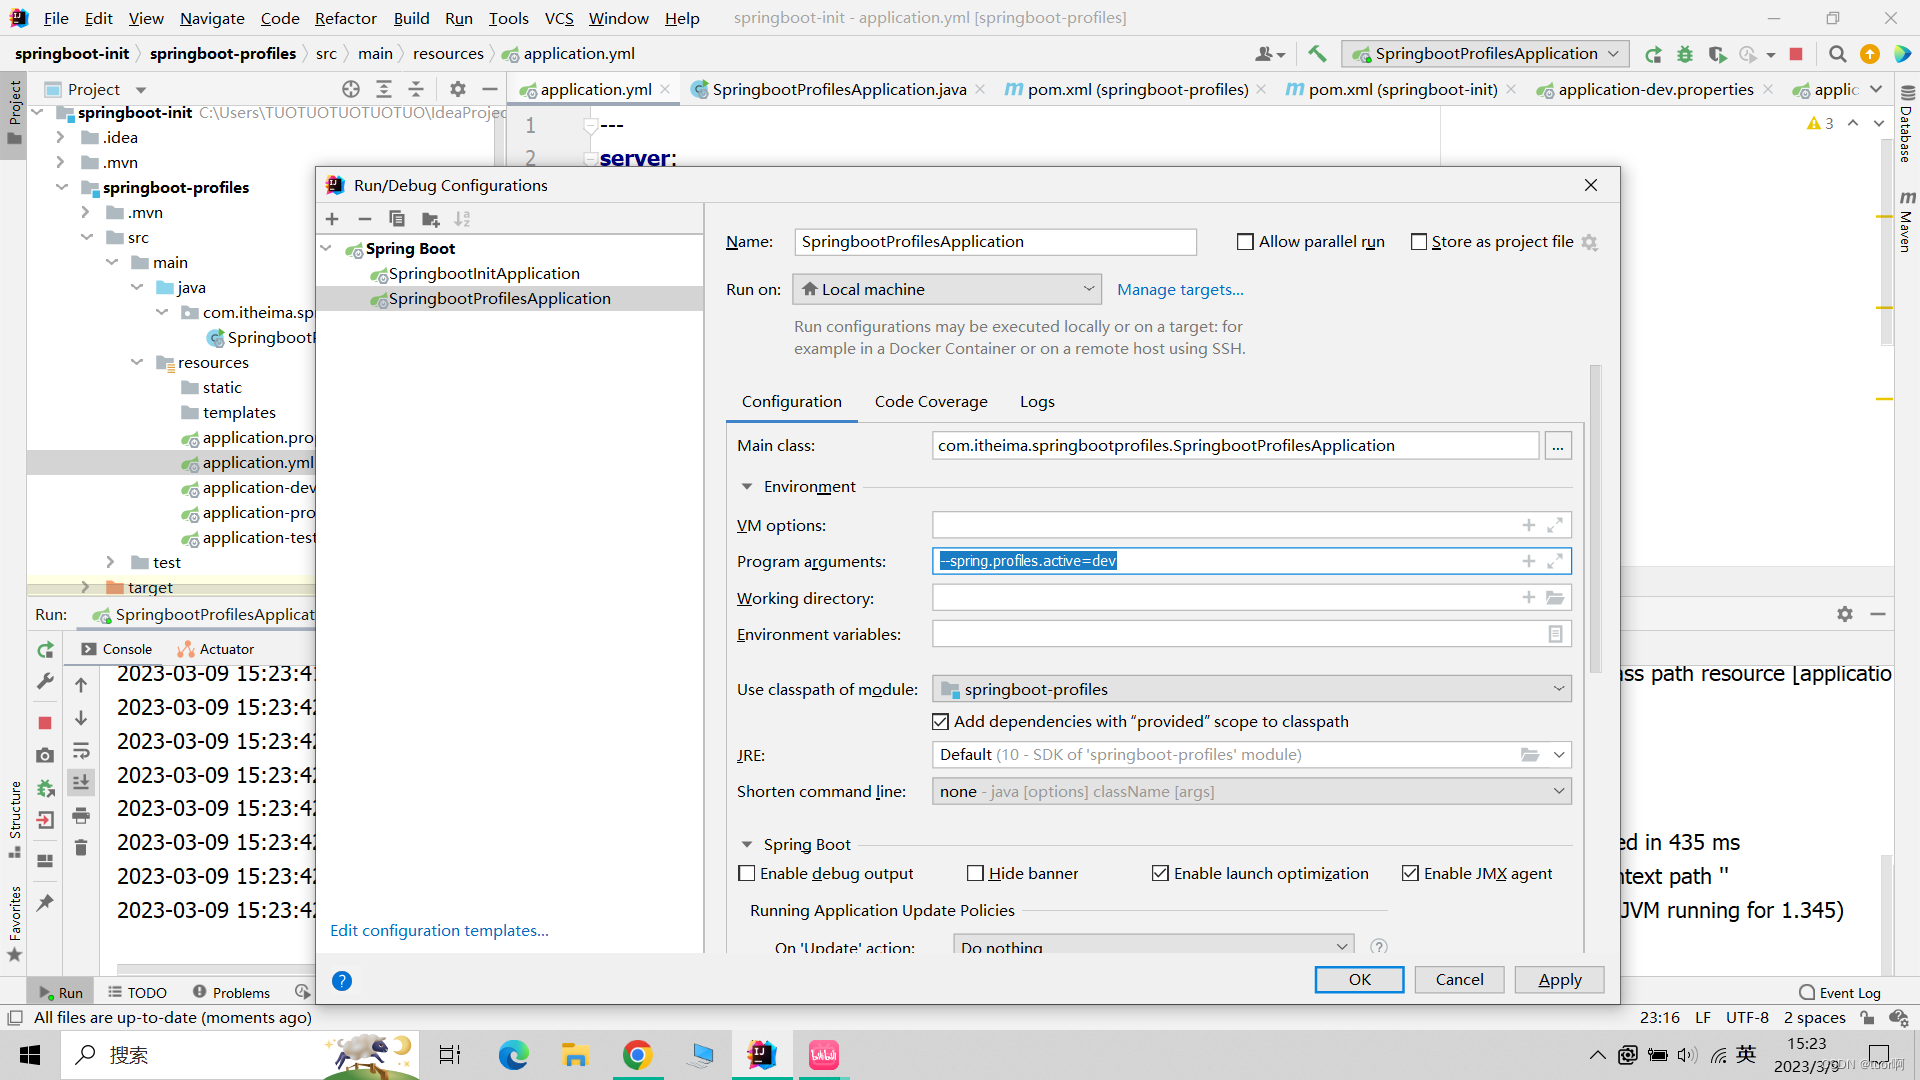The height and width of the screenshot is (1080, 1920).
Task: Enable the Allow parallel run checkbox
Action: pyautogui.click(x=1246, y=241)
